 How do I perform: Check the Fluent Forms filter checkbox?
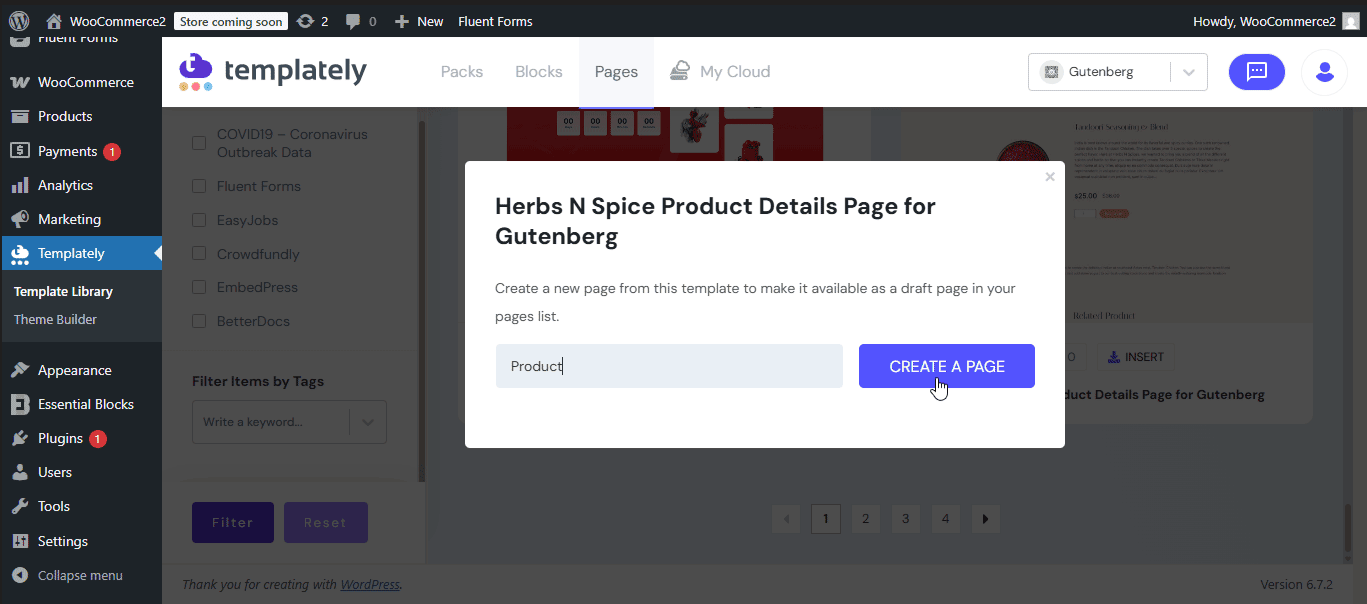pos(199,186)
